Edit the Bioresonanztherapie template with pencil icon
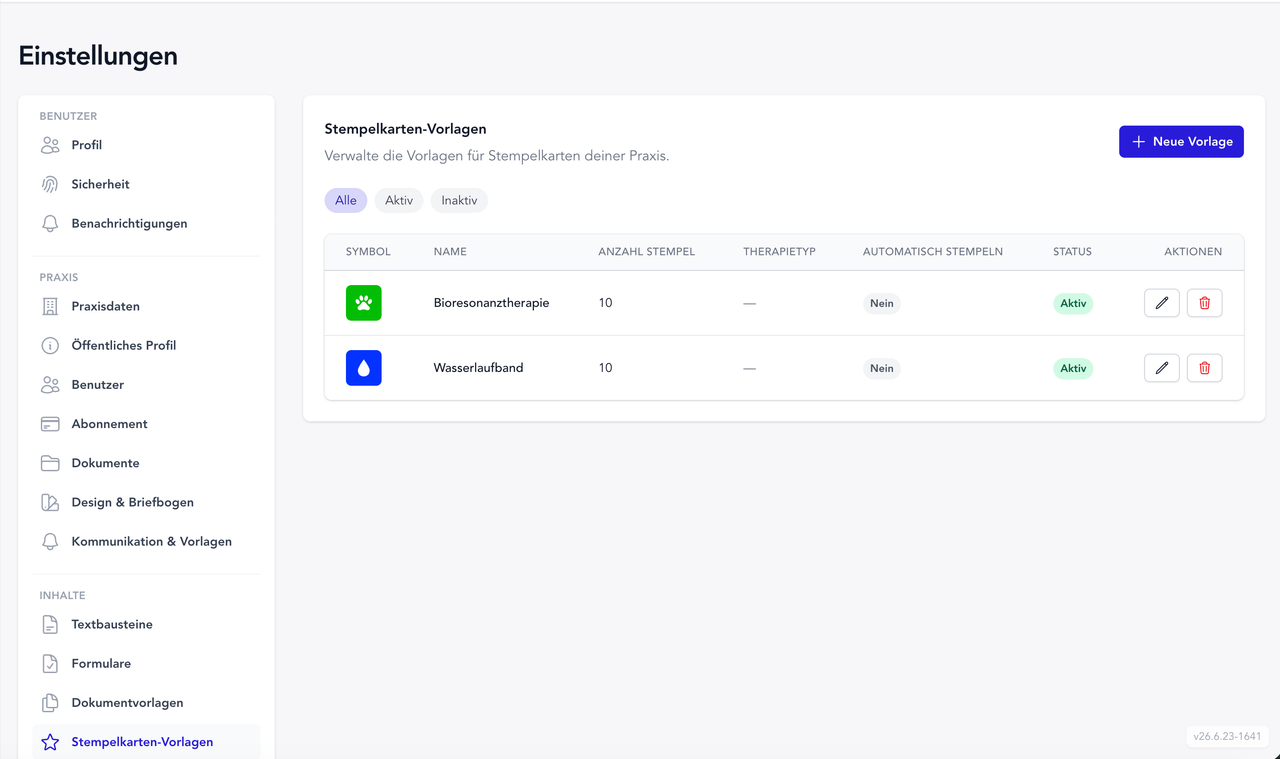The image size is (1280, 759). (x=1161, y=303)
